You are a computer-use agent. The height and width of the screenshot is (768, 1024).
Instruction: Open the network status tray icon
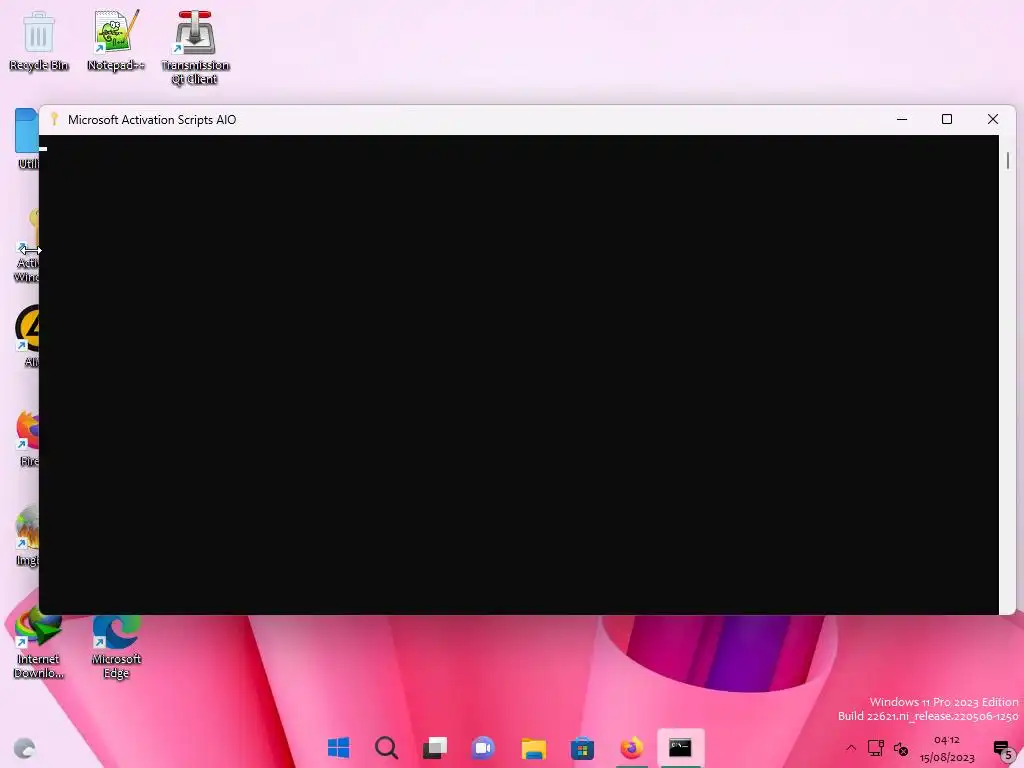[x=875, y=748]
